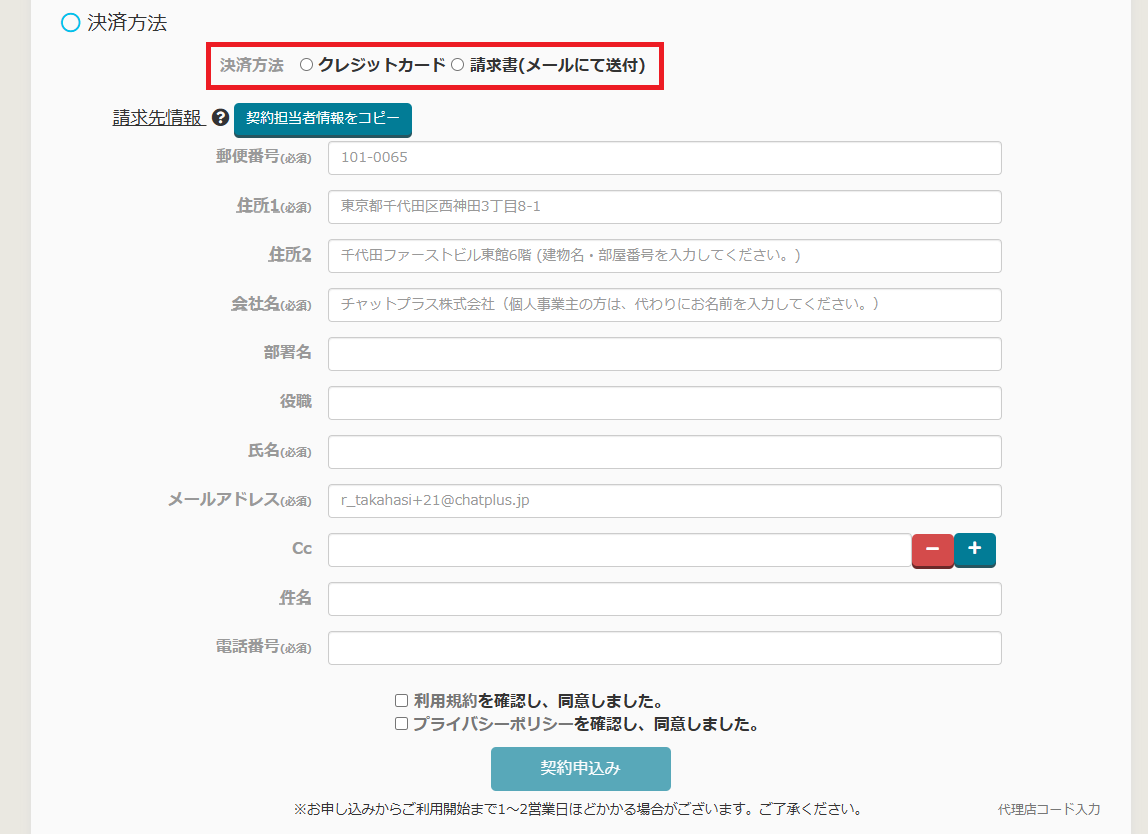The width and height of the screenshot is (1148, 834).
Task: Click the メールアドレス input field
Action: tap(664, 501)
